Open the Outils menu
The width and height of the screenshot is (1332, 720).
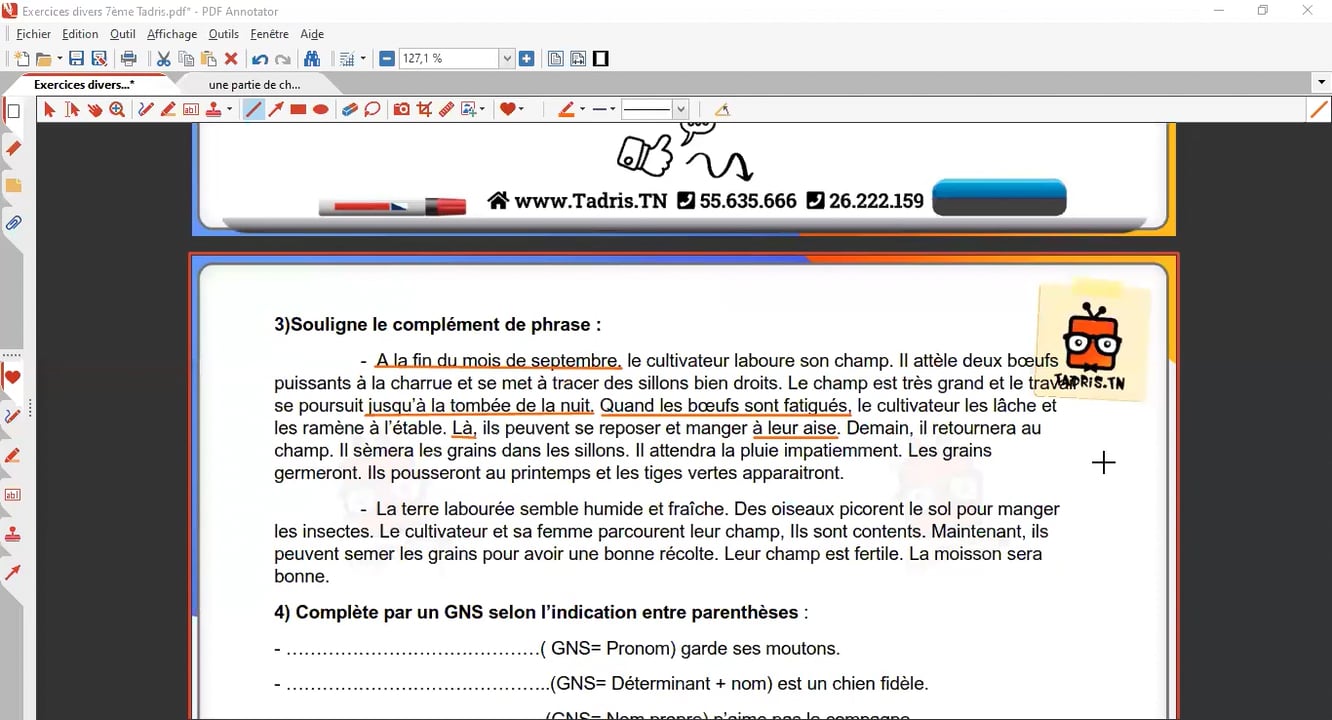click(224, 34)
